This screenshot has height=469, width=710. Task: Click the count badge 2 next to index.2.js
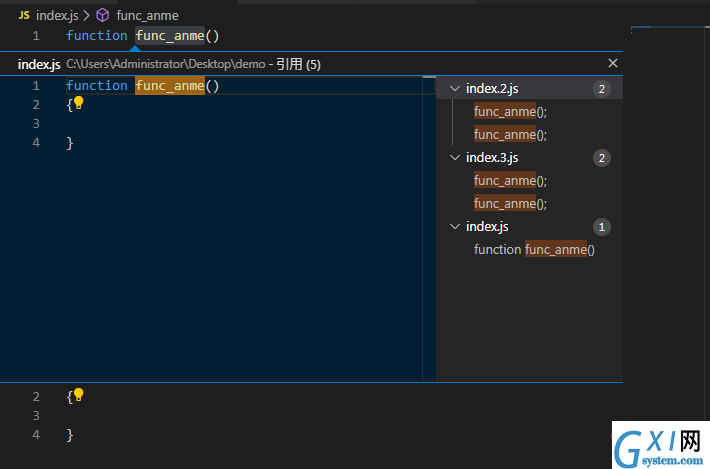tap(602, 89)
